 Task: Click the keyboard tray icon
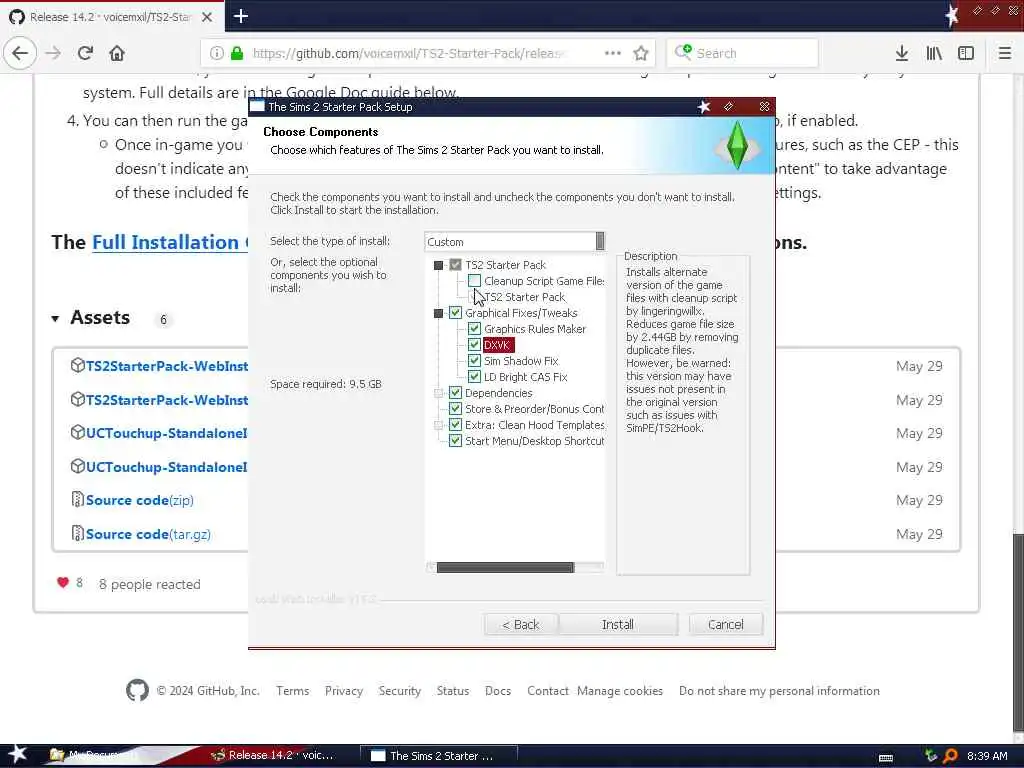[x=886, y=758]
